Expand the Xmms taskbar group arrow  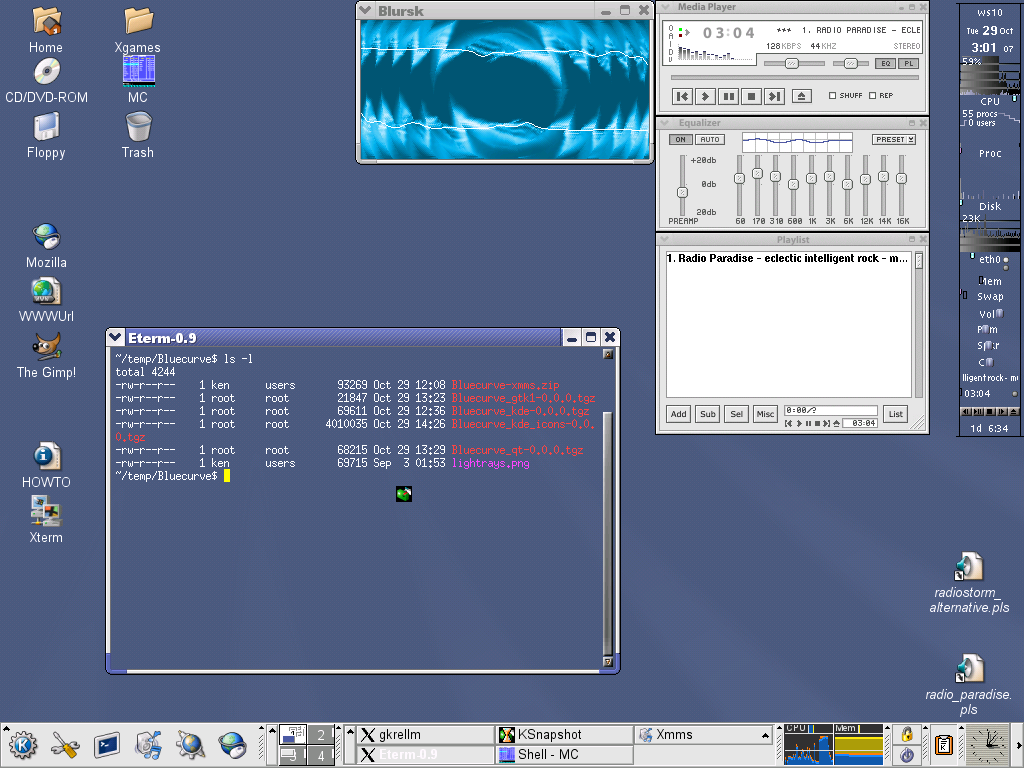coord(765,735)
